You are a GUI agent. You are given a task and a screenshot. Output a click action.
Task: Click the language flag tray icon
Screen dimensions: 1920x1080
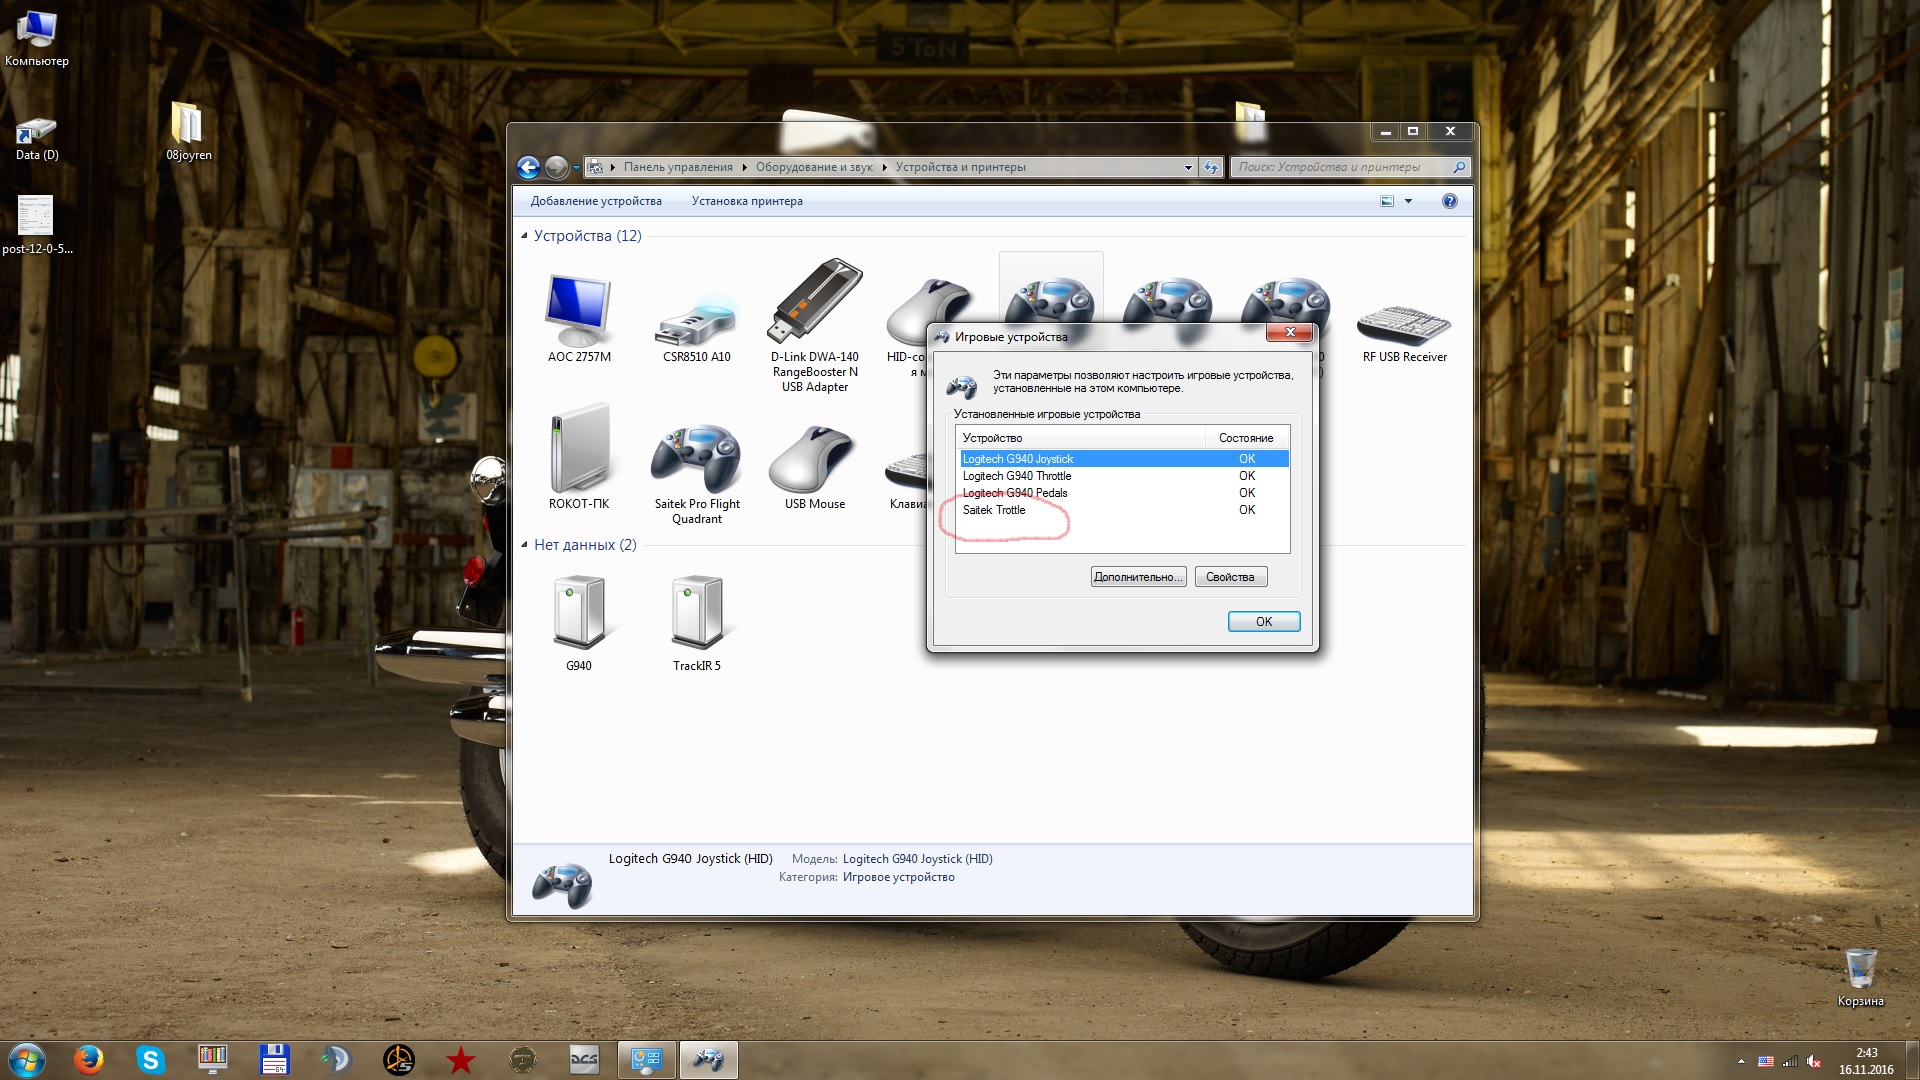click(1766, 1062)
